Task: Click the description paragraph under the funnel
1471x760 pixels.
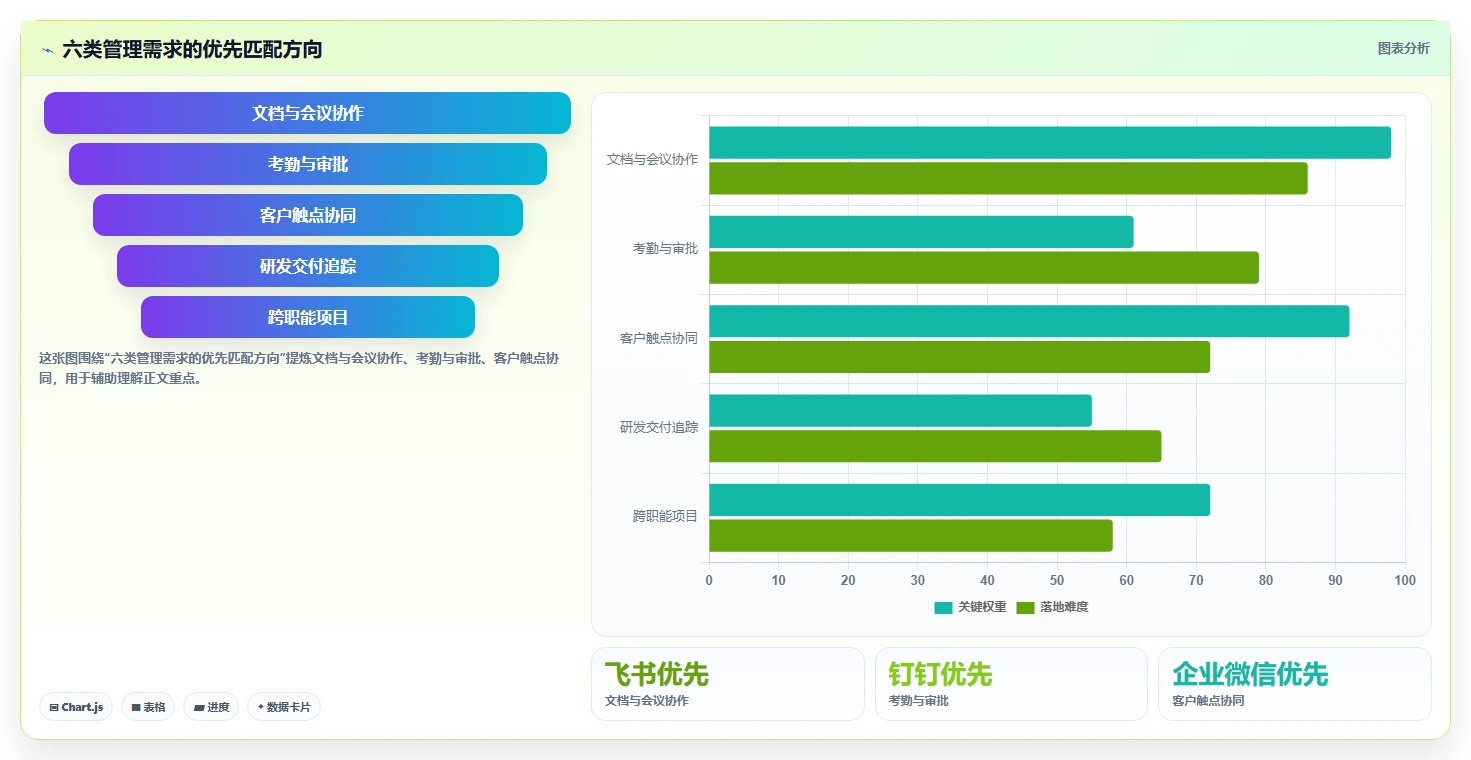Action: pyautogui.click(x=299, y=368)
